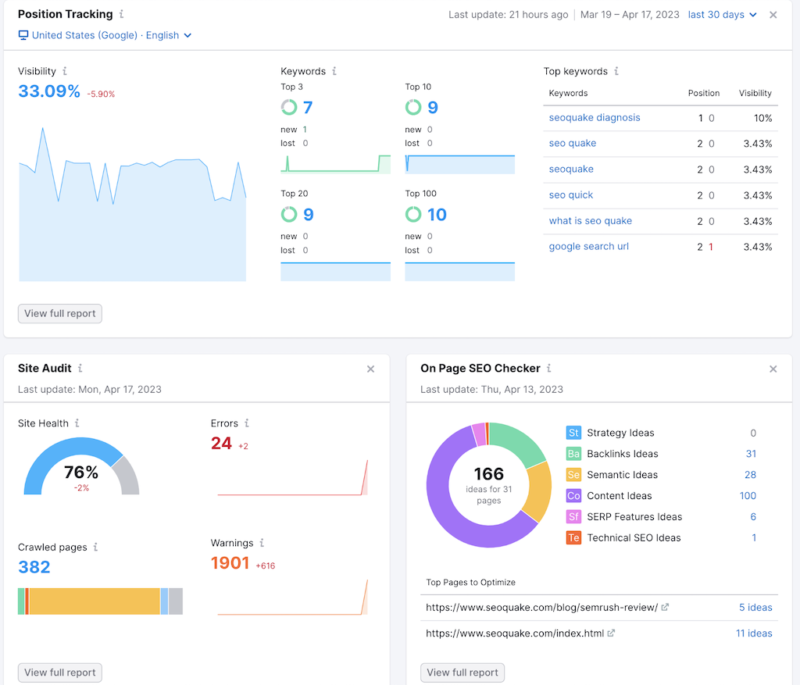Click View full report in Position Tracking
Image resolution: width=800 pixels, height=685 pixels.
60,314
